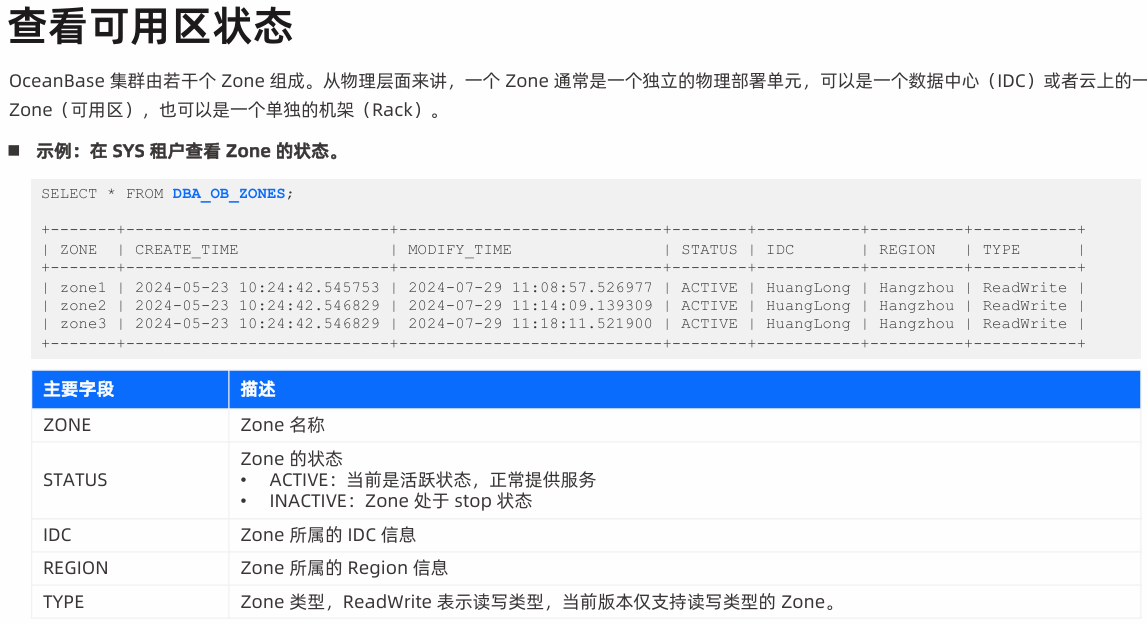Click the TYPE field cell in table

pyautogui.click(x=63, y=602)
